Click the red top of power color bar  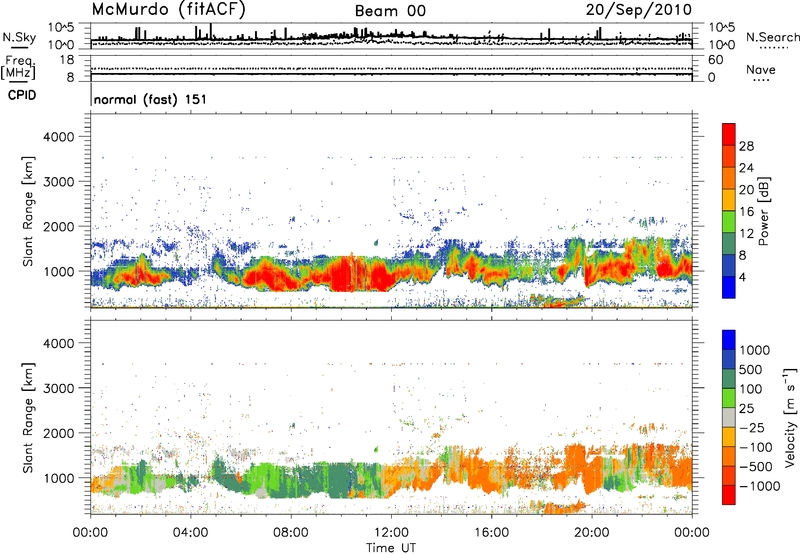[x=729, y=134]
